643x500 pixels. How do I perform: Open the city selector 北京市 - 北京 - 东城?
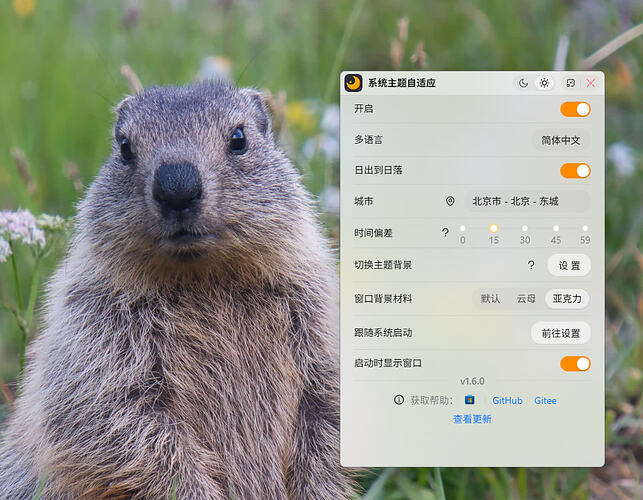(x=527, y=201)
